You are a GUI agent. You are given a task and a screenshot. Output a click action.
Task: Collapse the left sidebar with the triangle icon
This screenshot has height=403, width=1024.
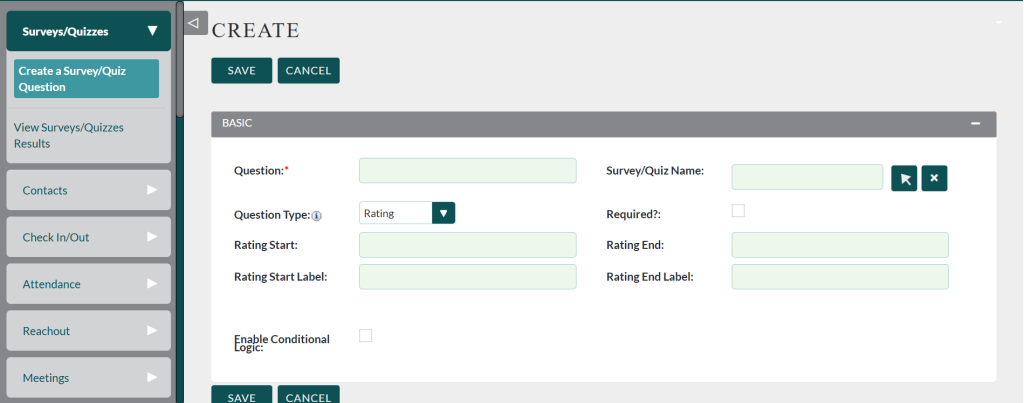tap(195, 22)
